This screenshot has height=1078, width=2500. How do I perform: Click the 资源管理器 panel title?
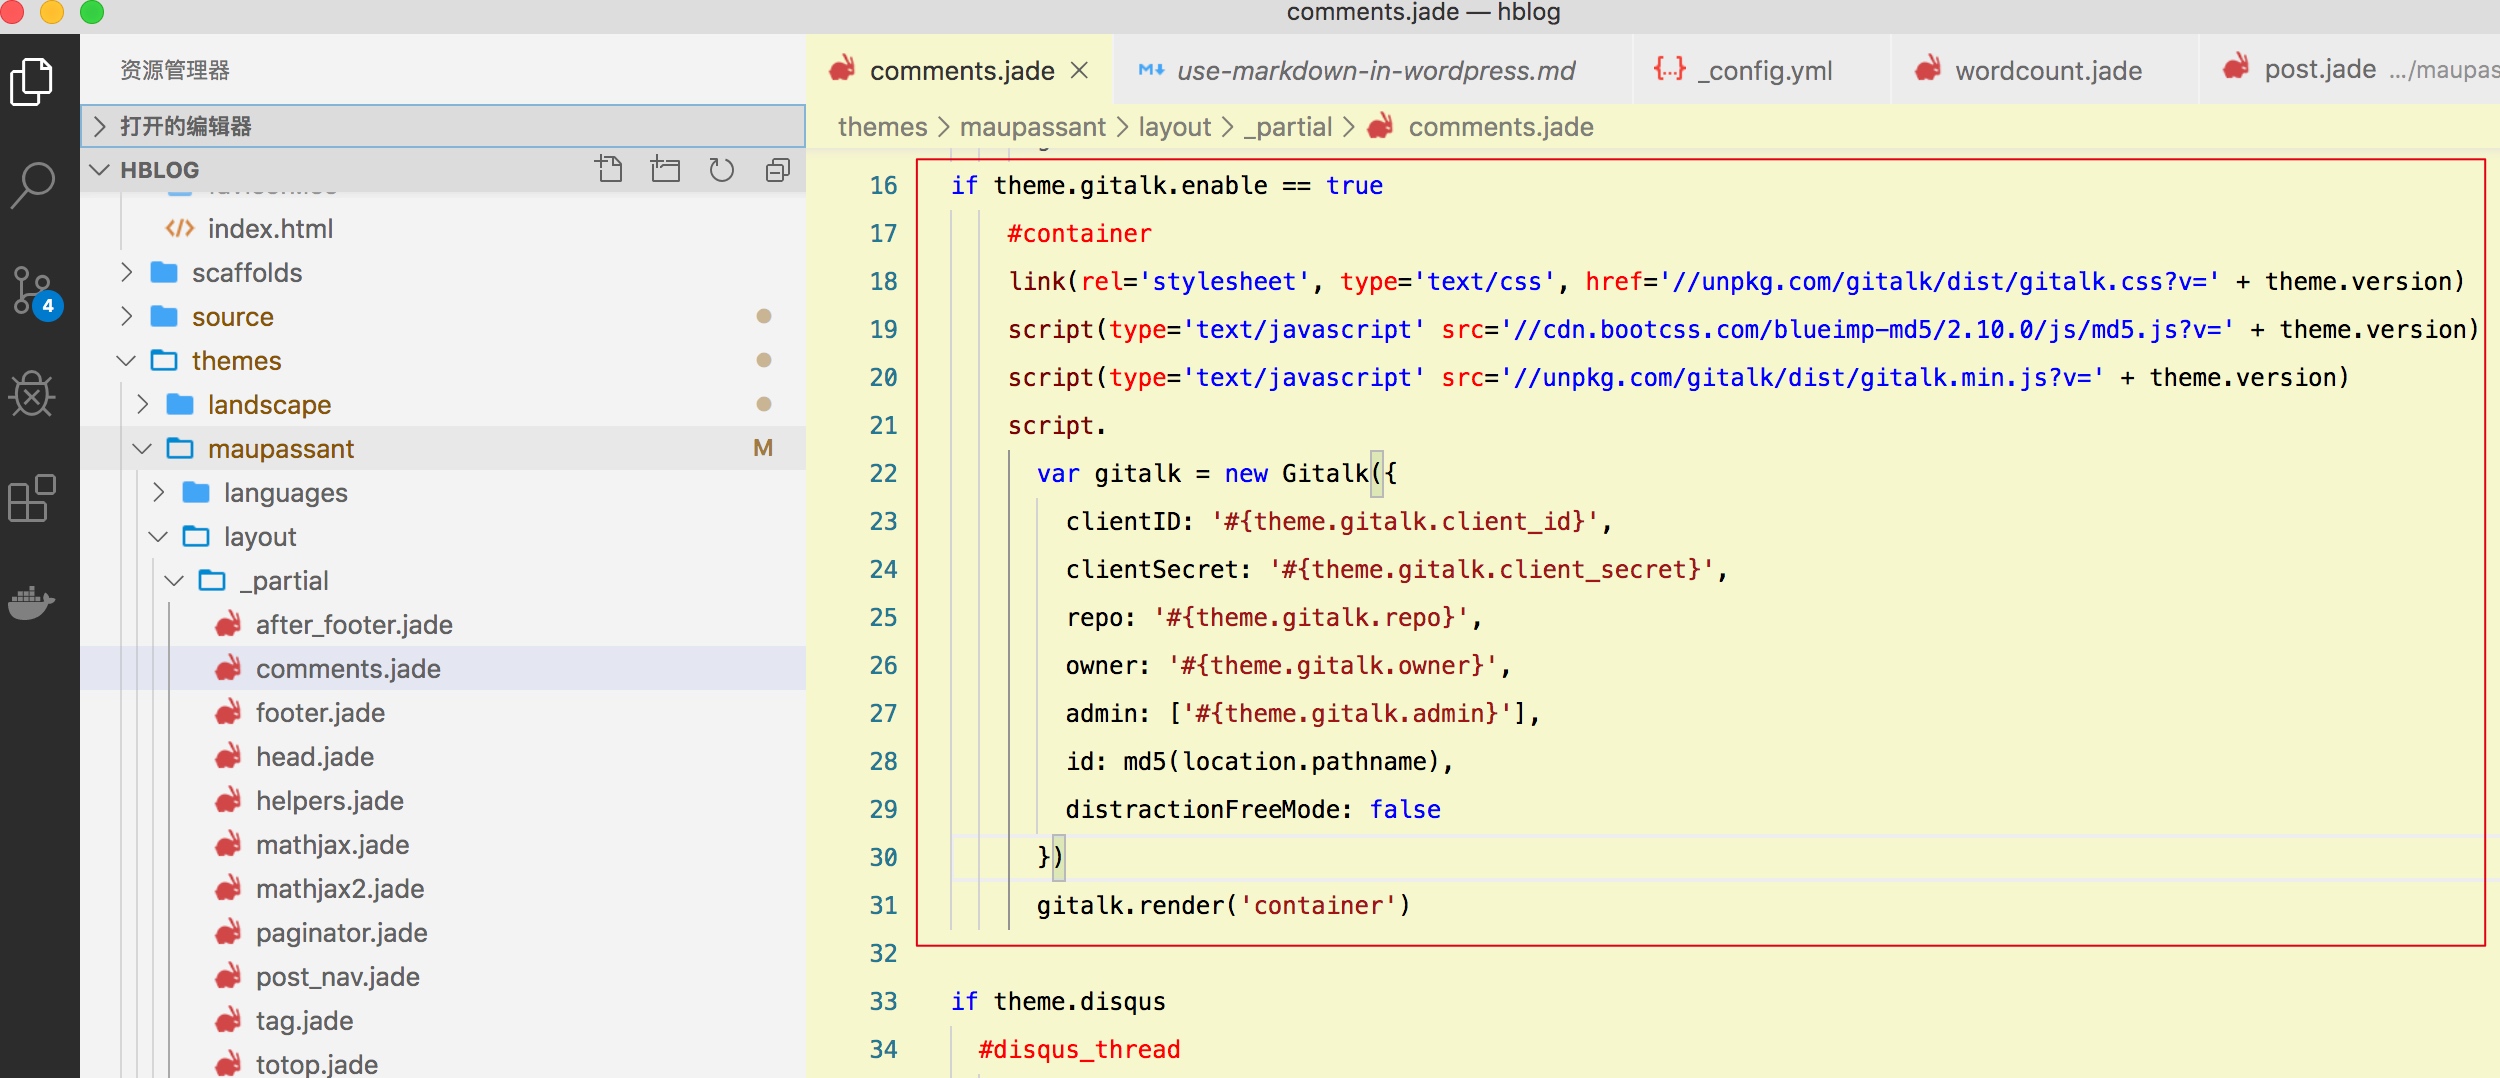(175, 70)
